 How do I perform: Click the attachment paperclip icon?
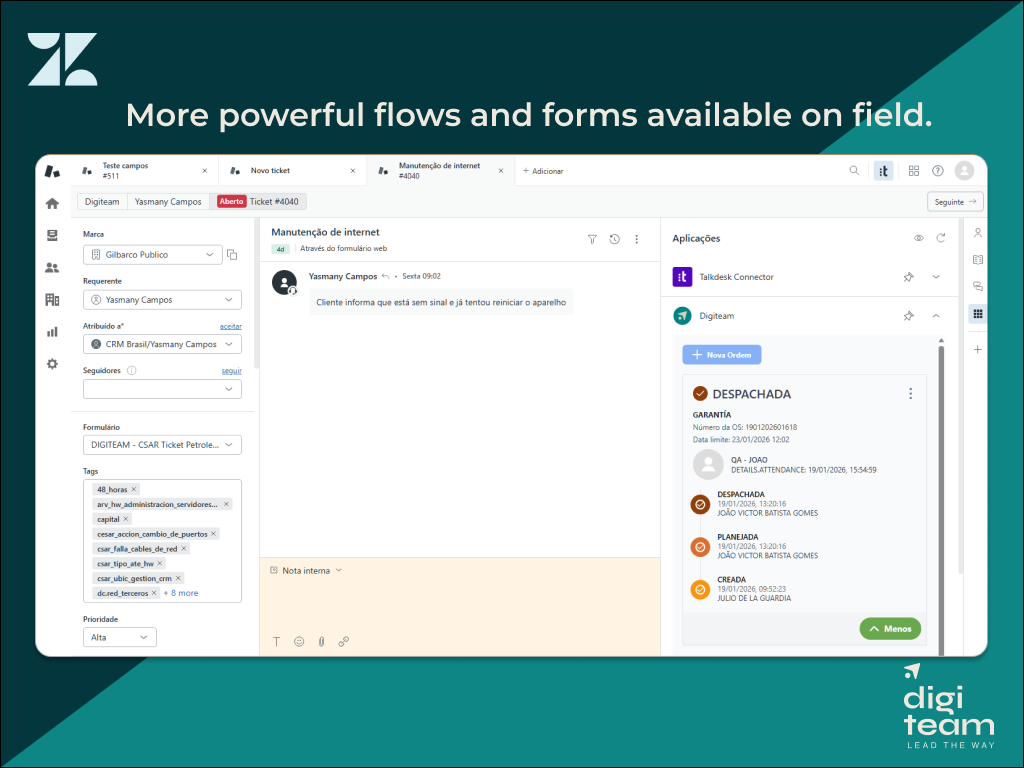[321, 641]
